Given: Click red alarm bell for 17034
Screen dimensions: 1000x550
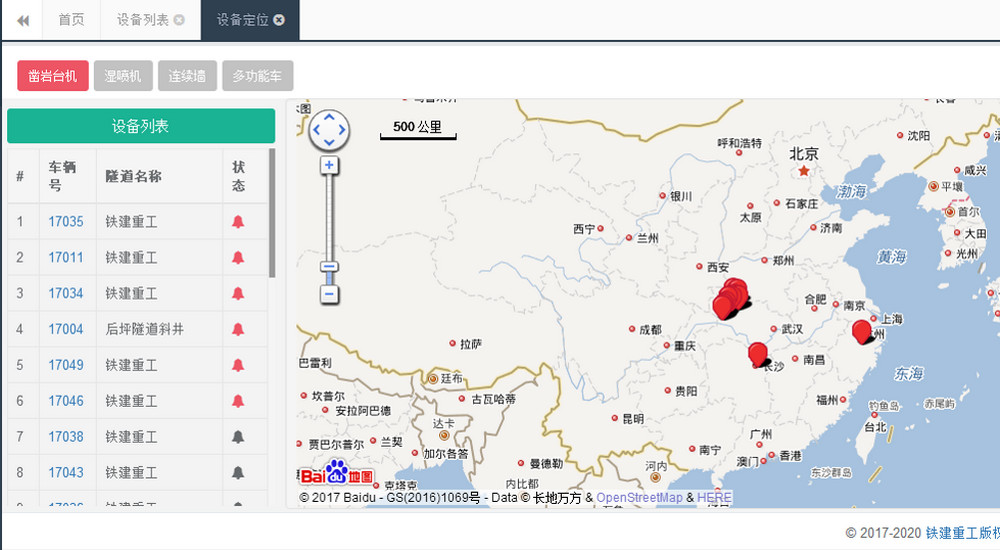Looking at the screenshot, I should pos(238,293).
